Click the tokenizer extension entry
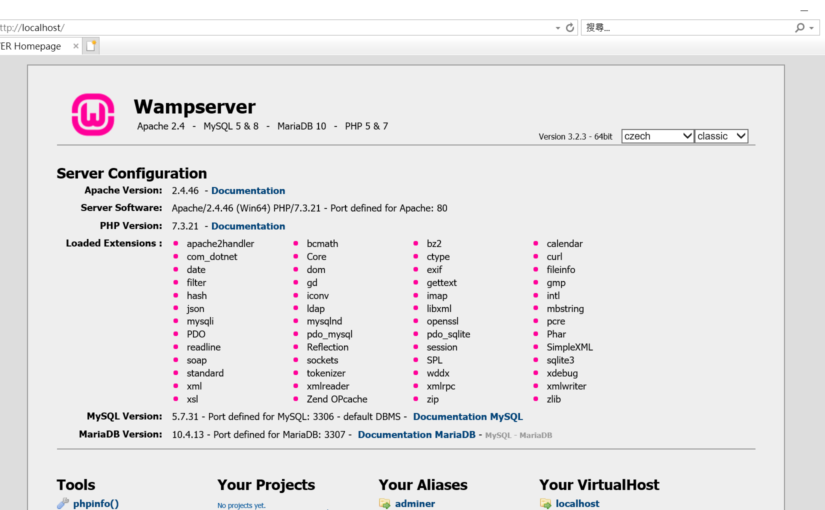 tap(326, 373)
